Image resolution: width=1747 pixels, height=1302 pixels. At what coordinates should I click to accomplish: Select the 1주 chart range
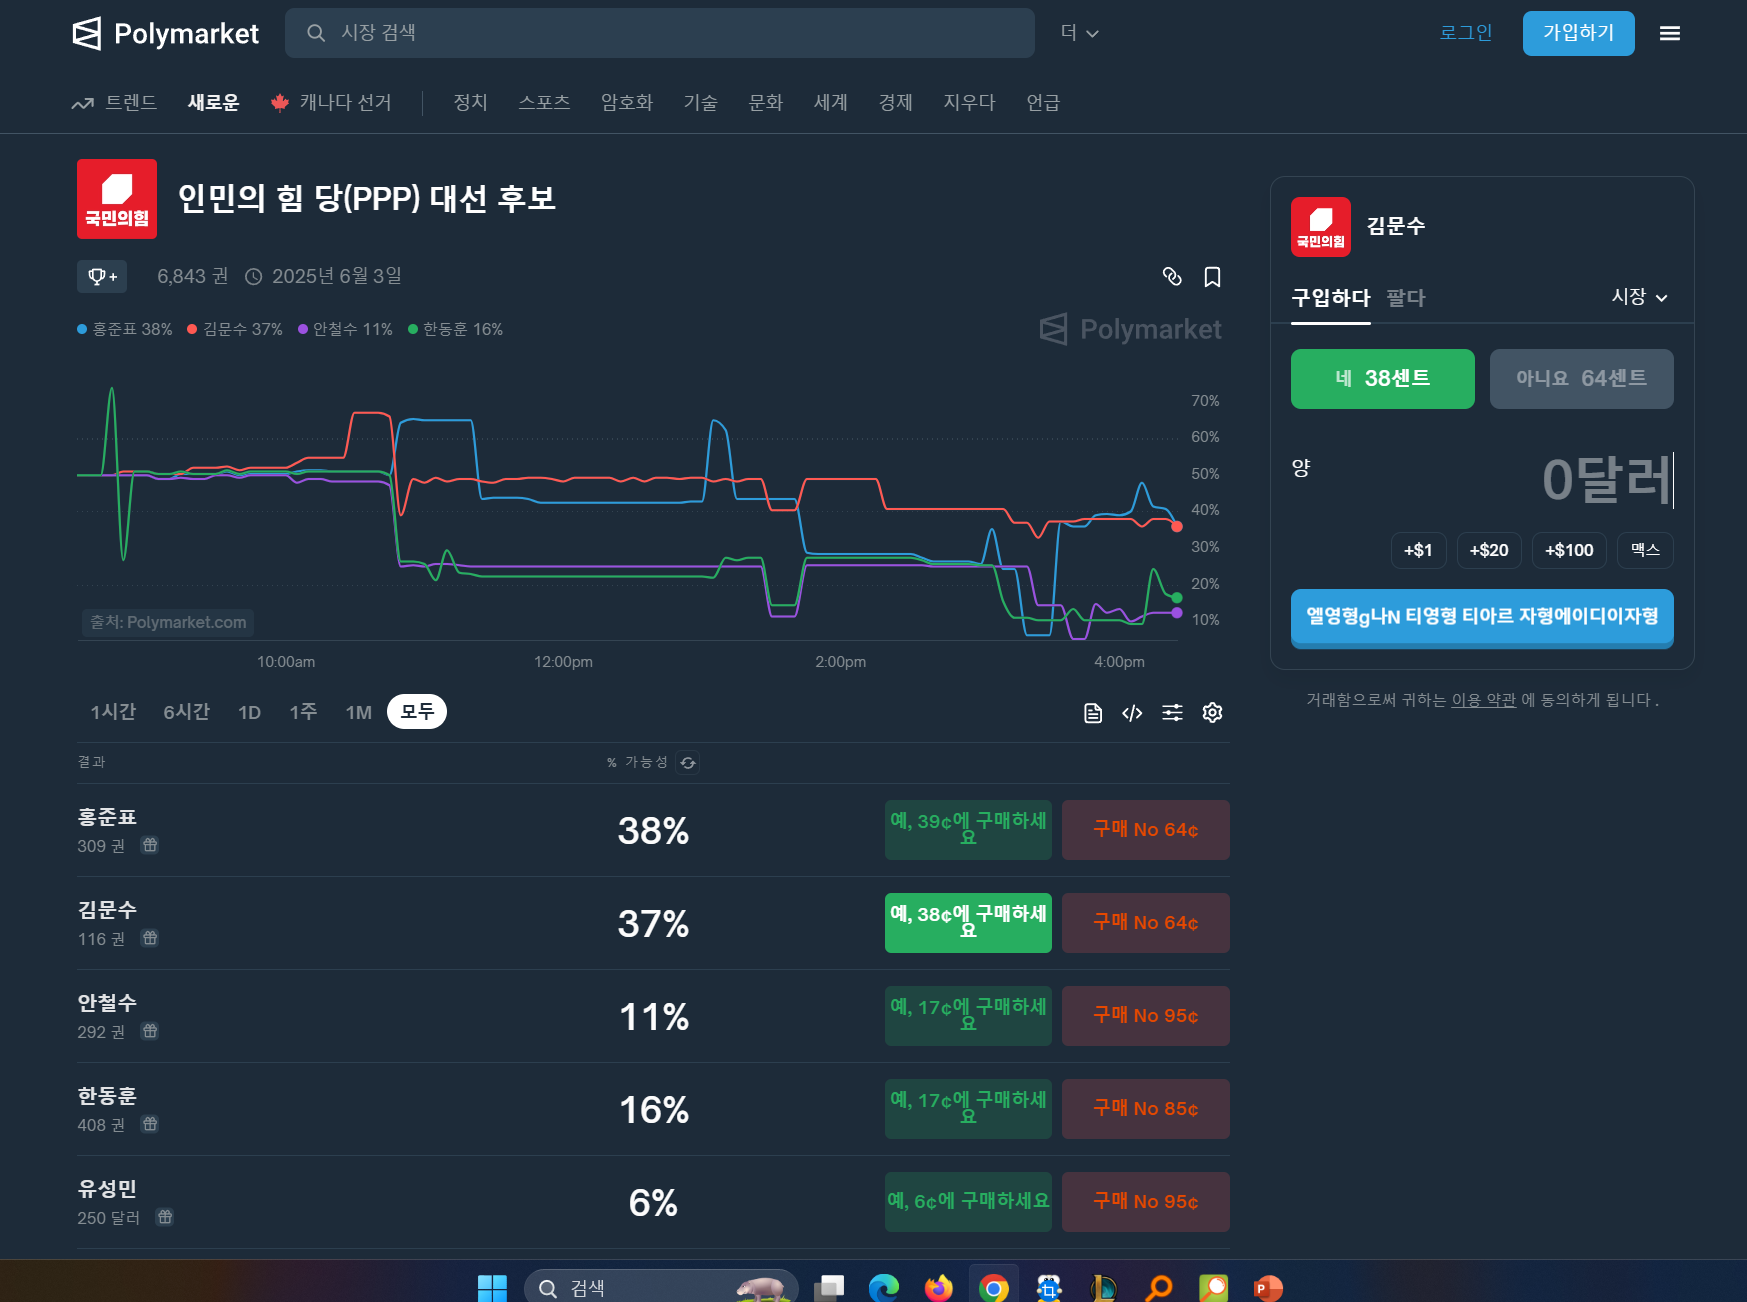click(303, 712)
